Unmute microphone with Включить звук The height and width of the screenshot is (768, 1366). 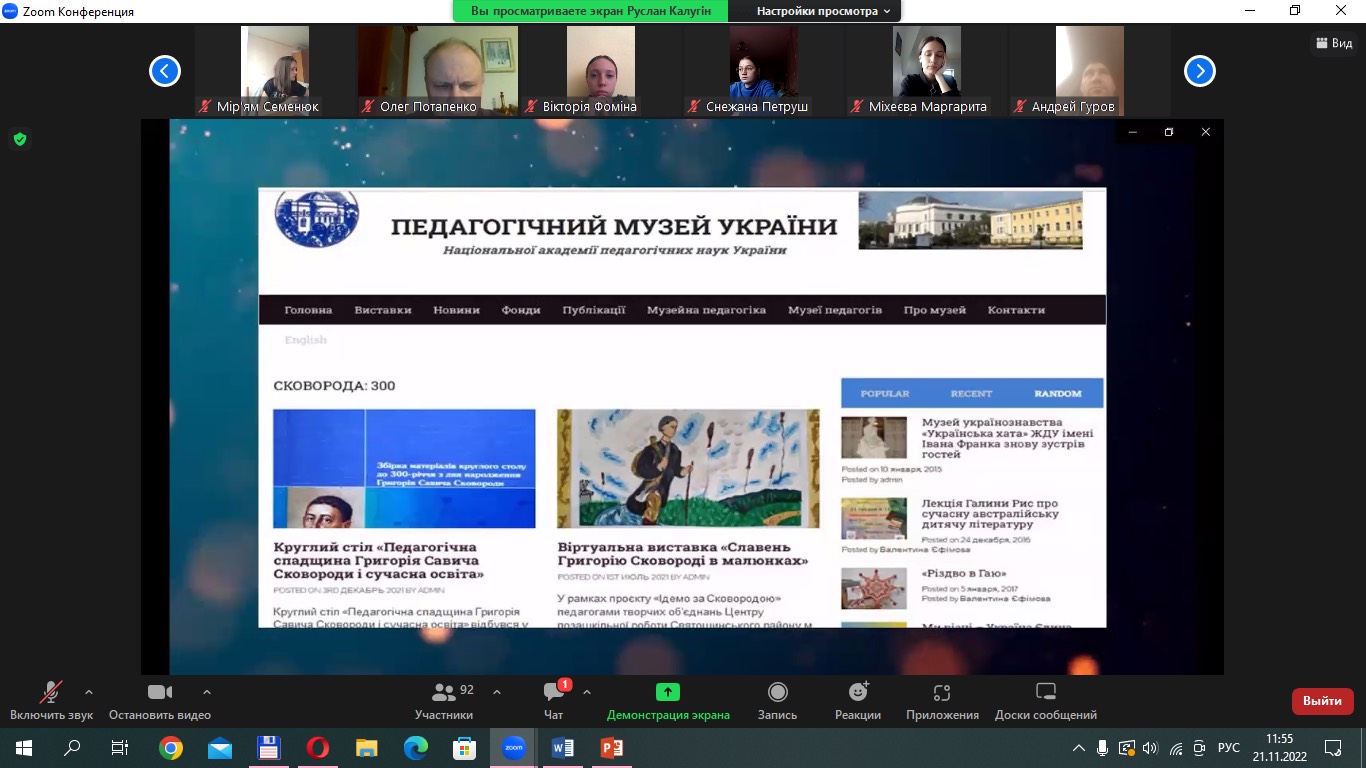(x=50, y=692)
